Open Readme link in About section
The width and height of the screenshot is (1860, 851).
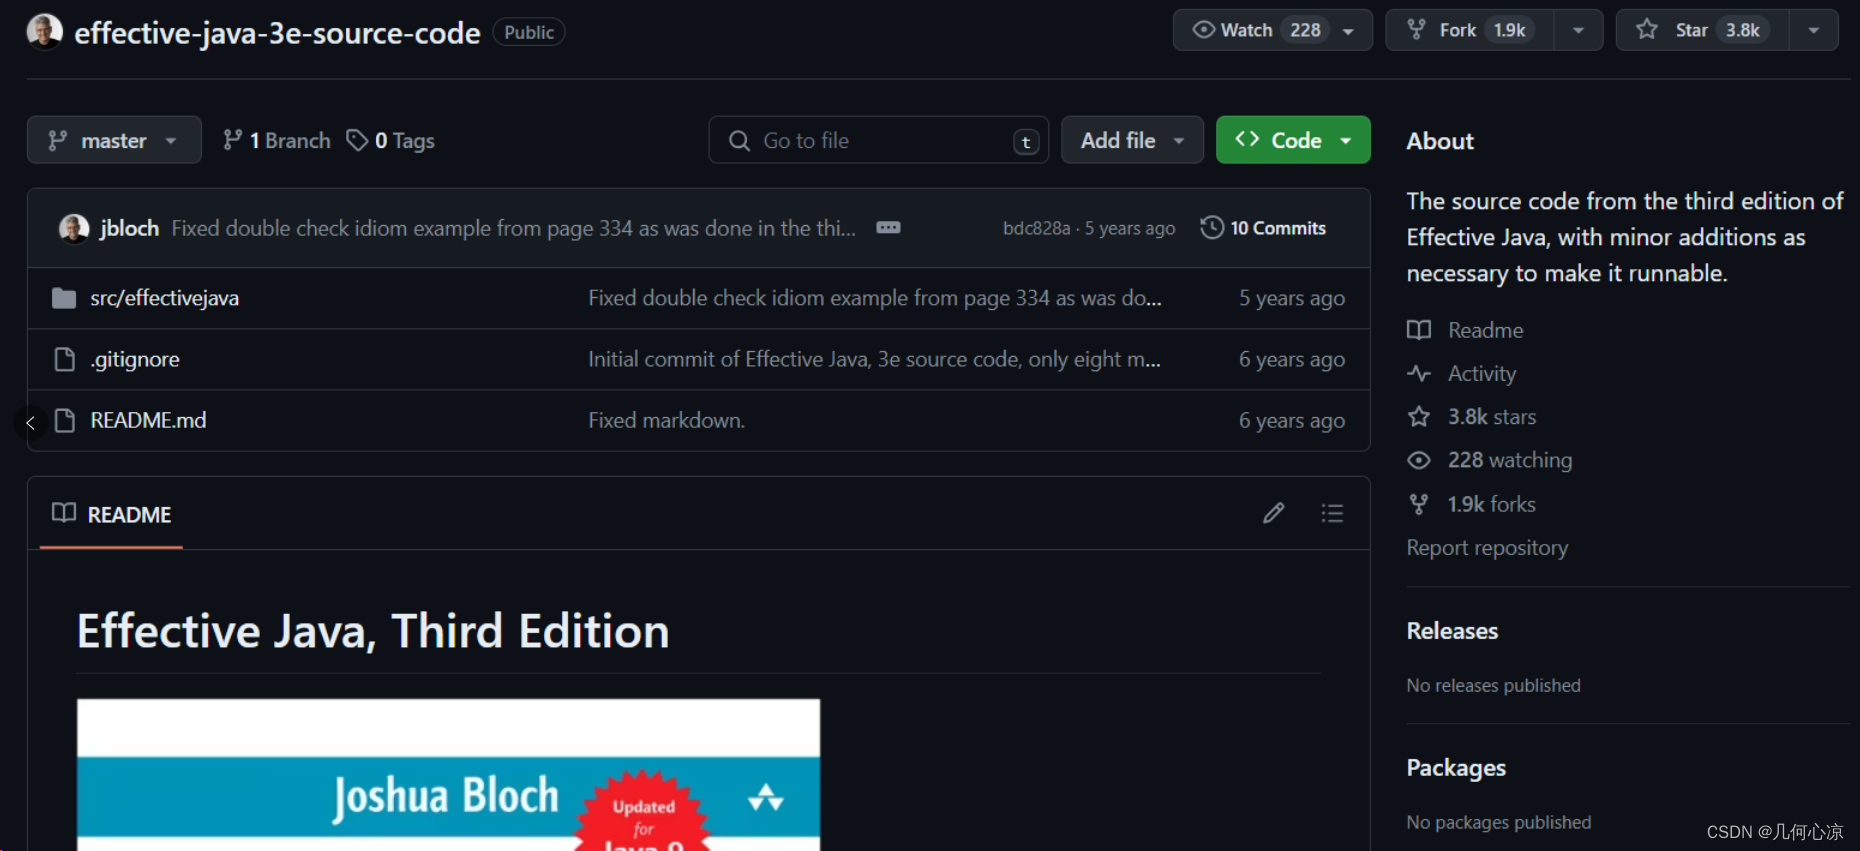(1485, 330)
